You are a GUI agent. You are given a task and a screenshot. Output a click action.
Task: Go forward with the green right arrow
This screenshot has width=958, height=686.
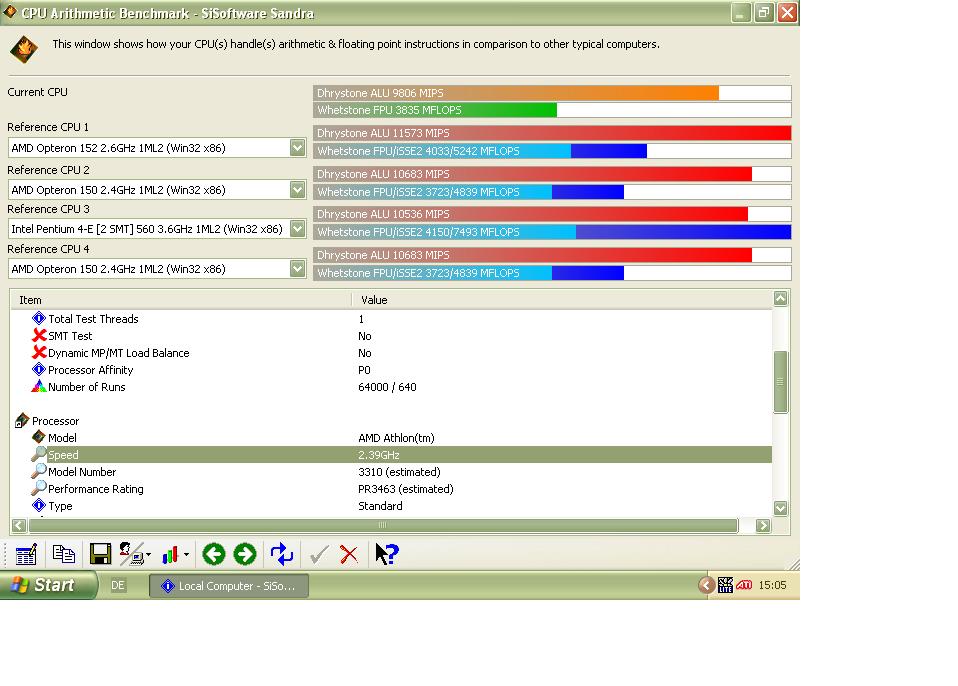coord(244,554)
